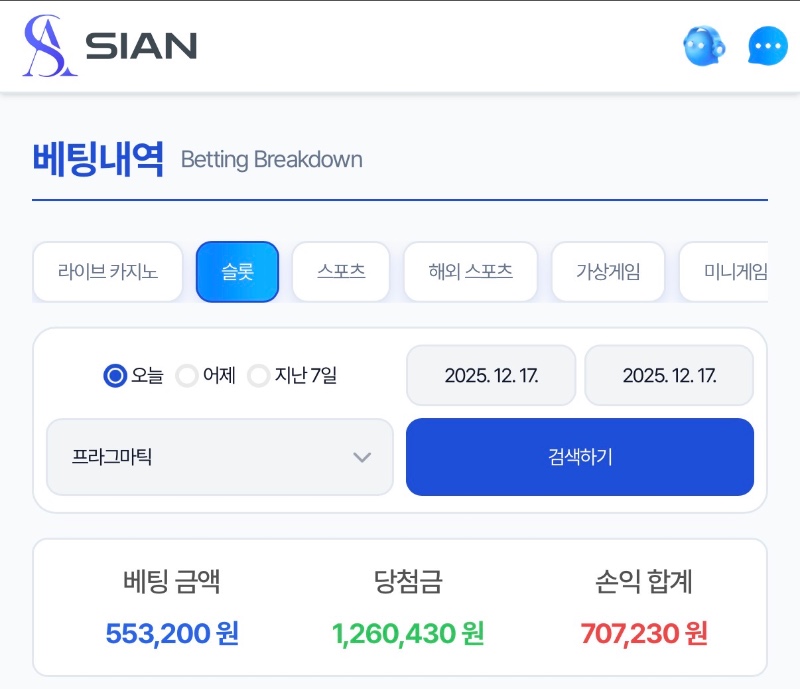The width and height of the screenshot is (800, 689).
Task: Switch to the 해외 스포츠 tab
Action: tap(470, 272)
